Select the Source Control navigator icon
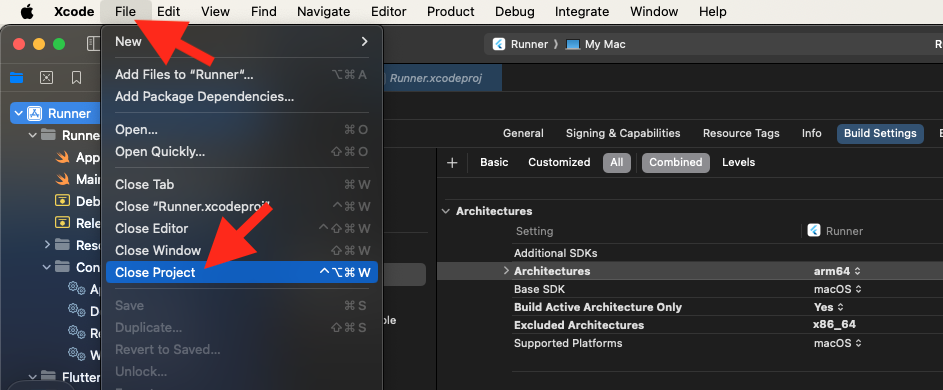 click(x=46, y=77)
